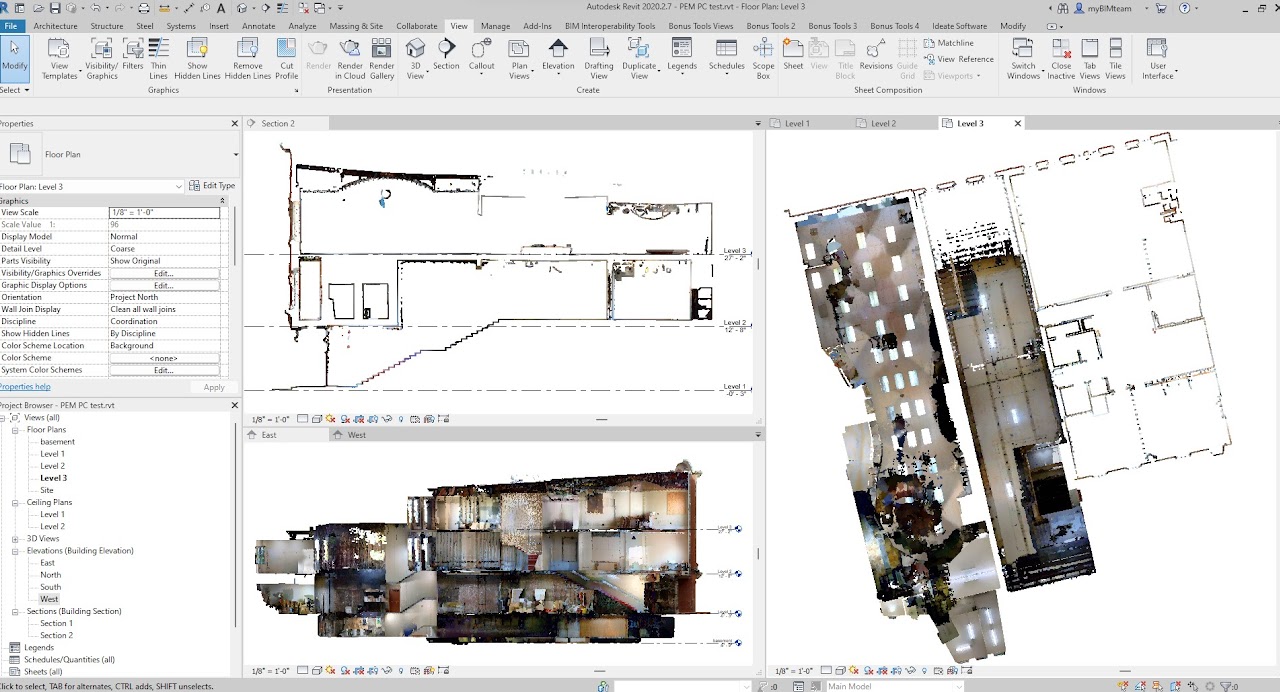This screenshot has height=692, width=1280.
Task: Open the Floor Plan type selector dropdown
Action: tap(236, 155)
